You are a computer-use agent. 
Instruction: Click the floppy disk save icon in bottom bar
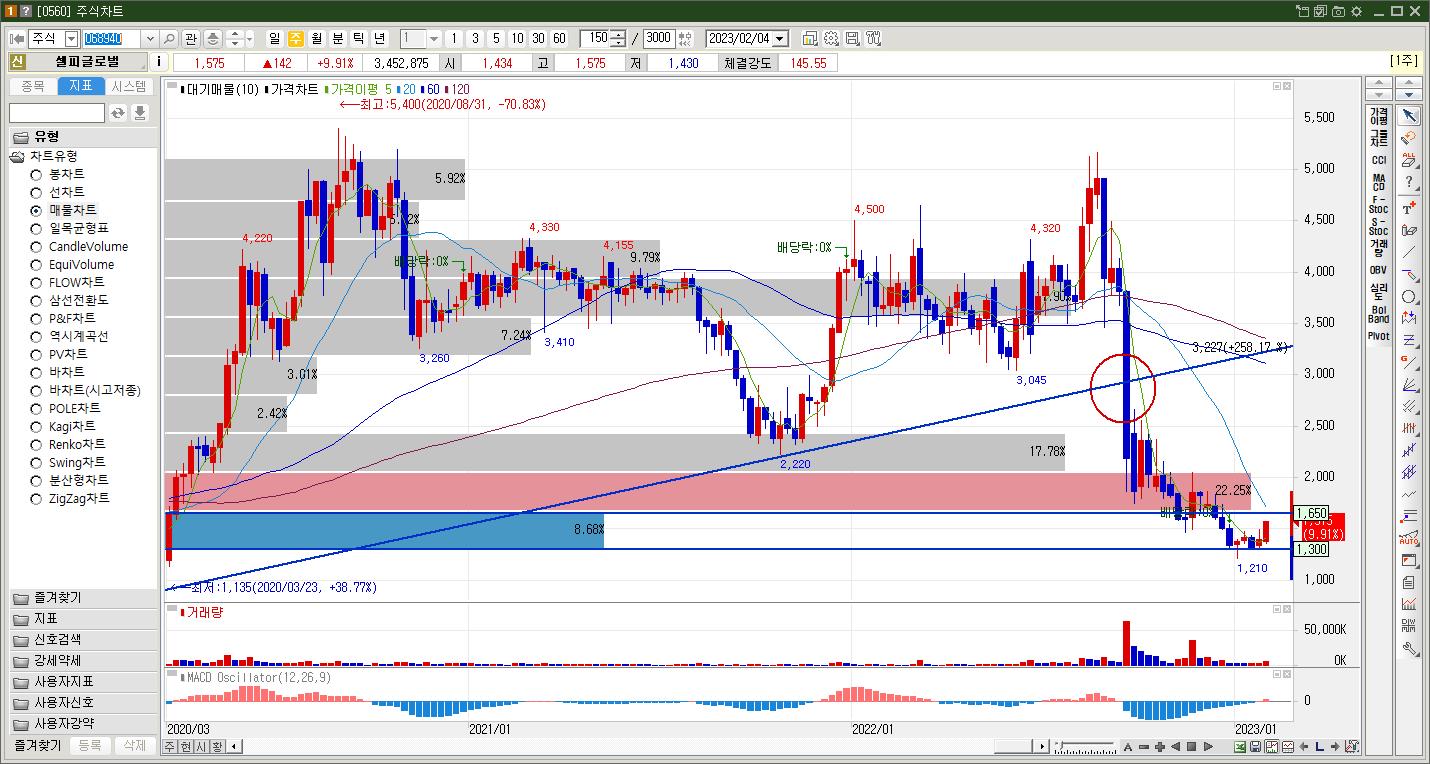point(1255,746)
